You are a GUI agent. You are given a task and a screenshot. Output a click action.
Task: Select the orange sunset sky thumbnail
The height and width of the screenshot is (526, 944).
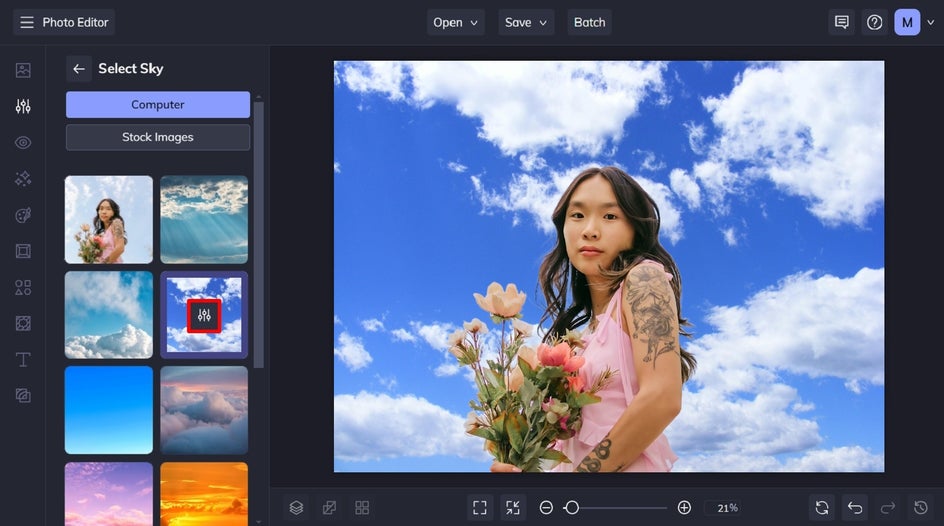point(204,494)
